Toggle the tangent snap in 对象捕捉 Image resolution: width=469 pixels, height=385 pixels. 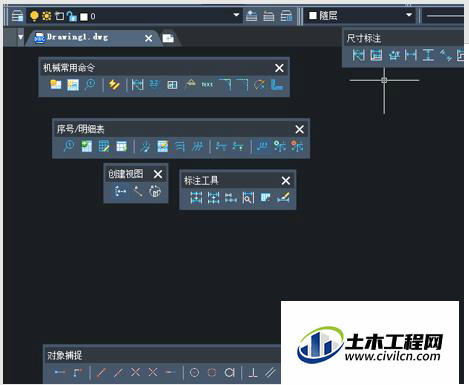(x=229, y=372)
